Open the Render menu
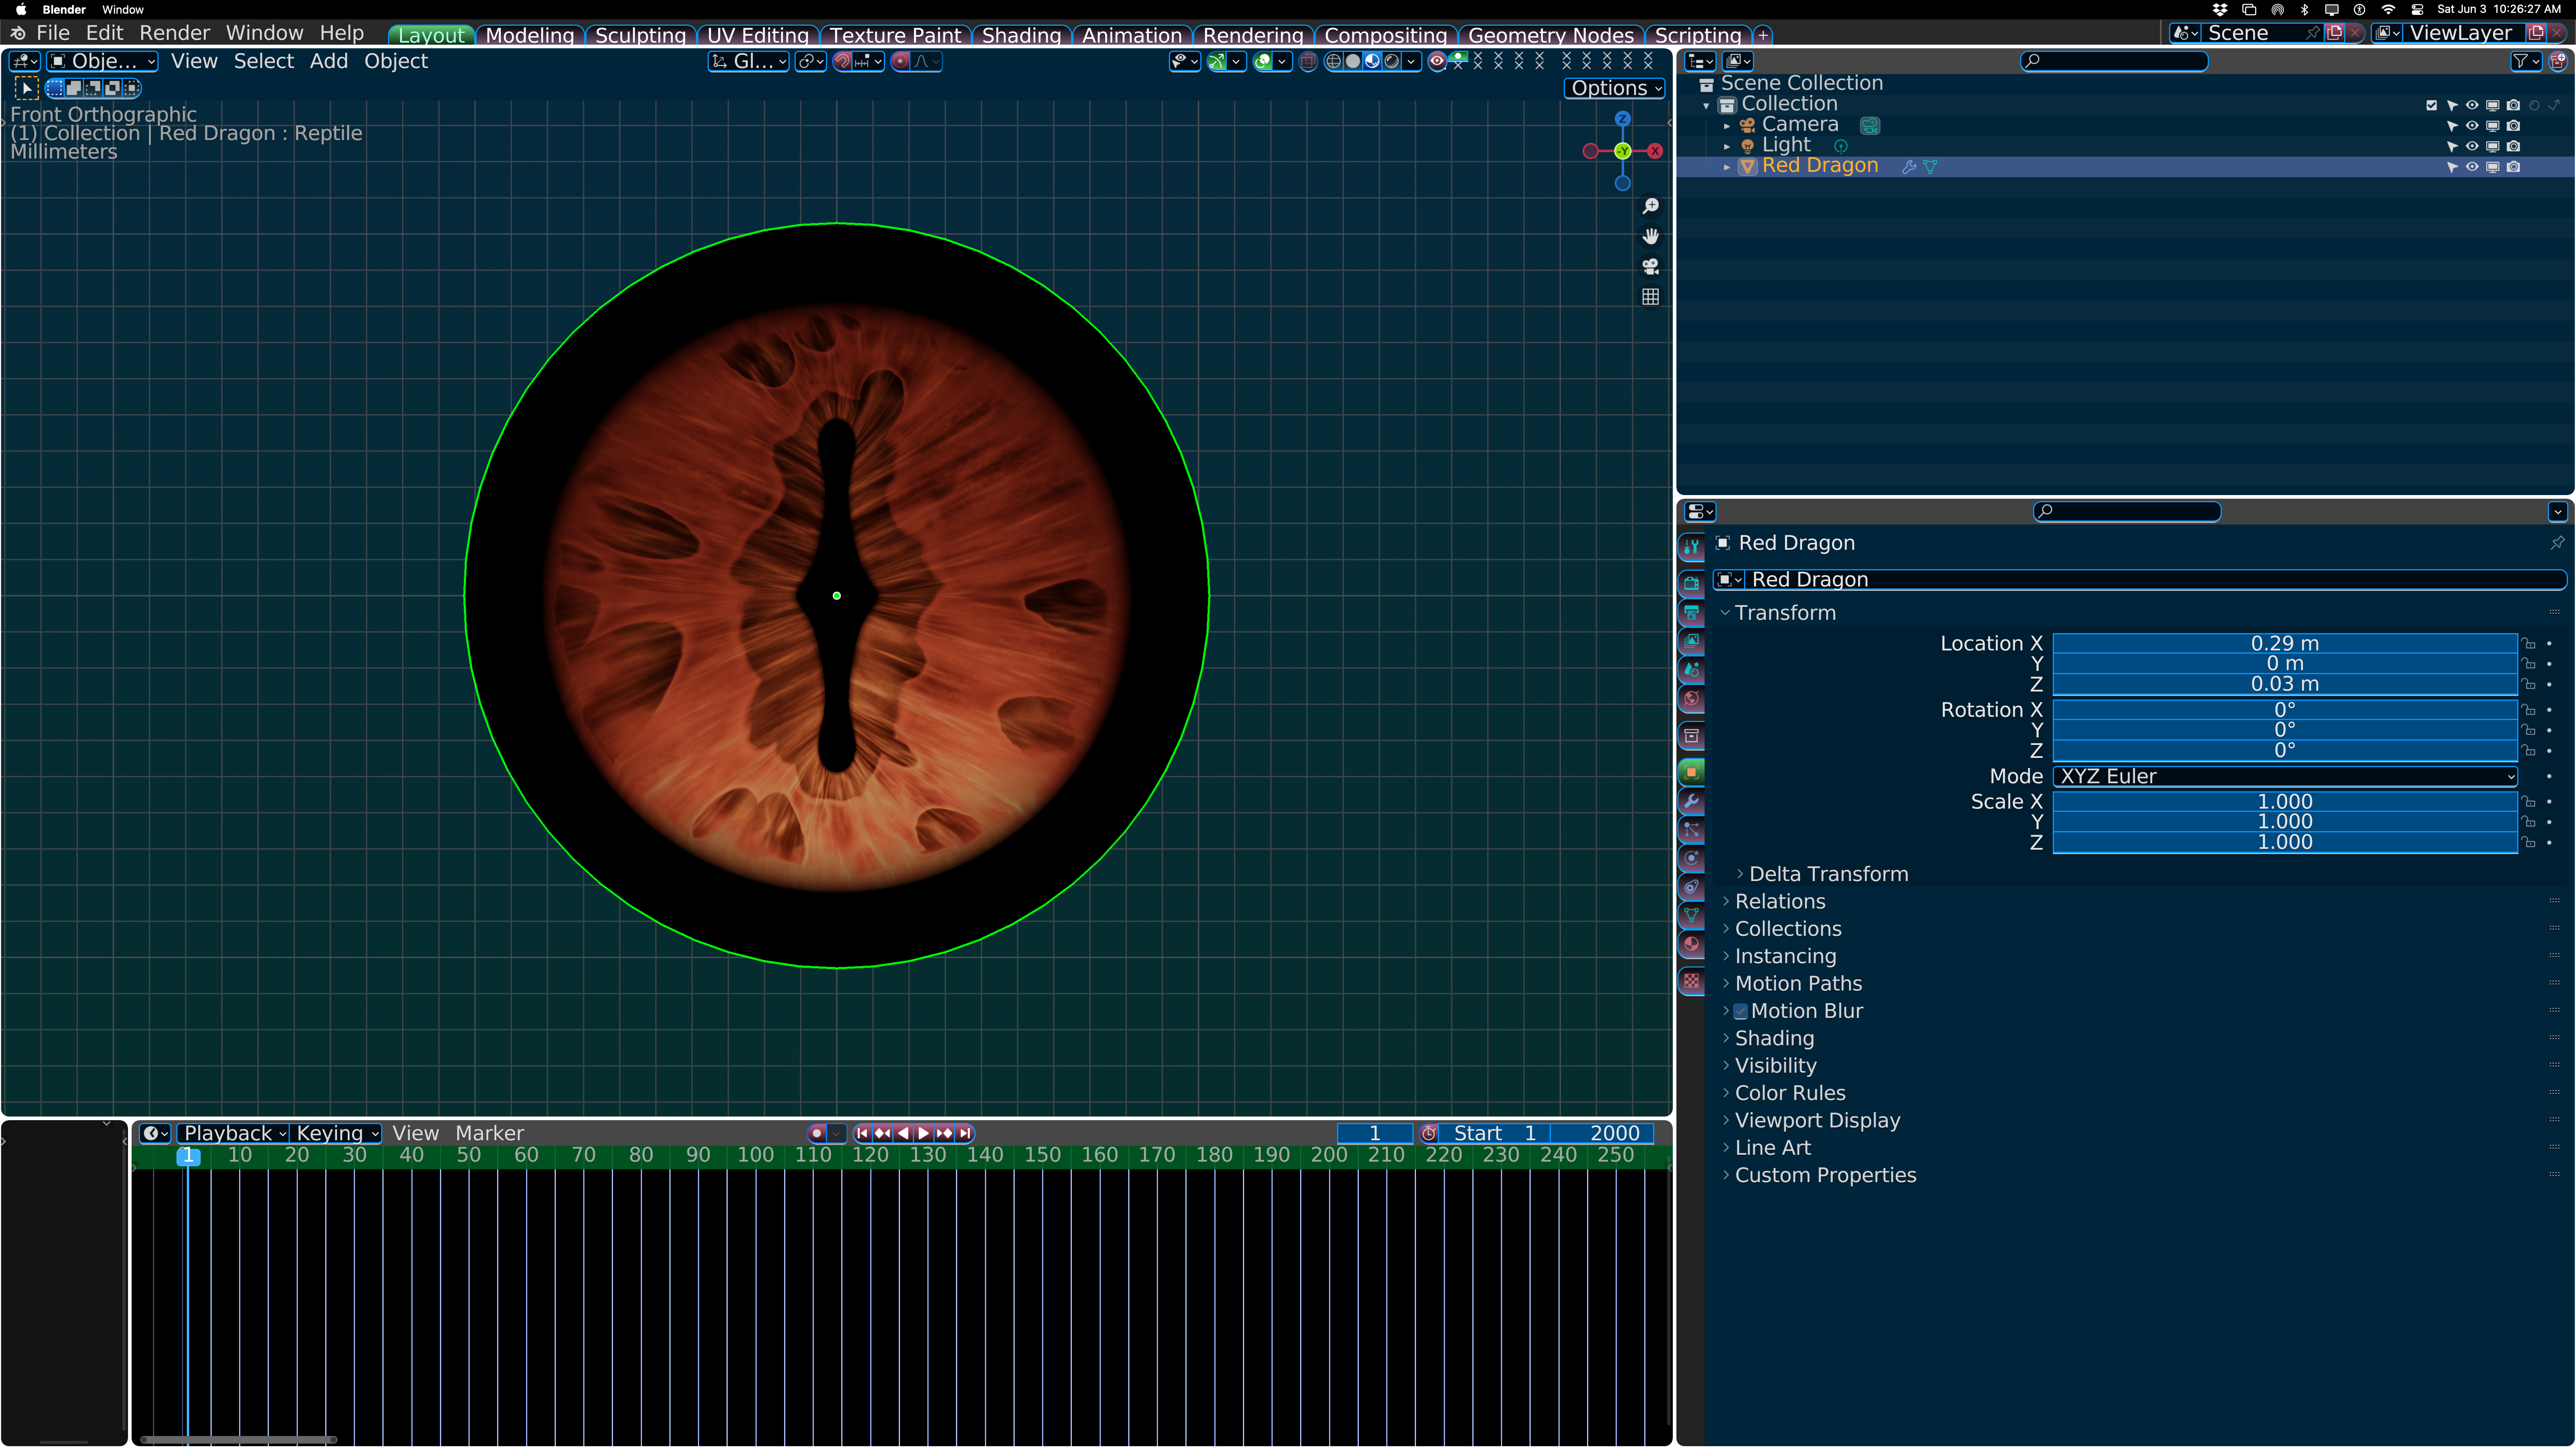Viewport: 2576px width, 1449px height. tap(175, 33)
